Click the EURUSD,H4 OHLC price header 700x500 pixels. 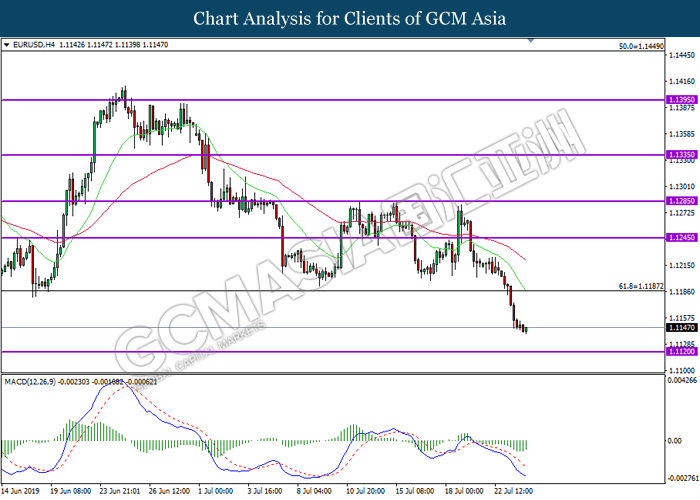click(x=91, y=45)
